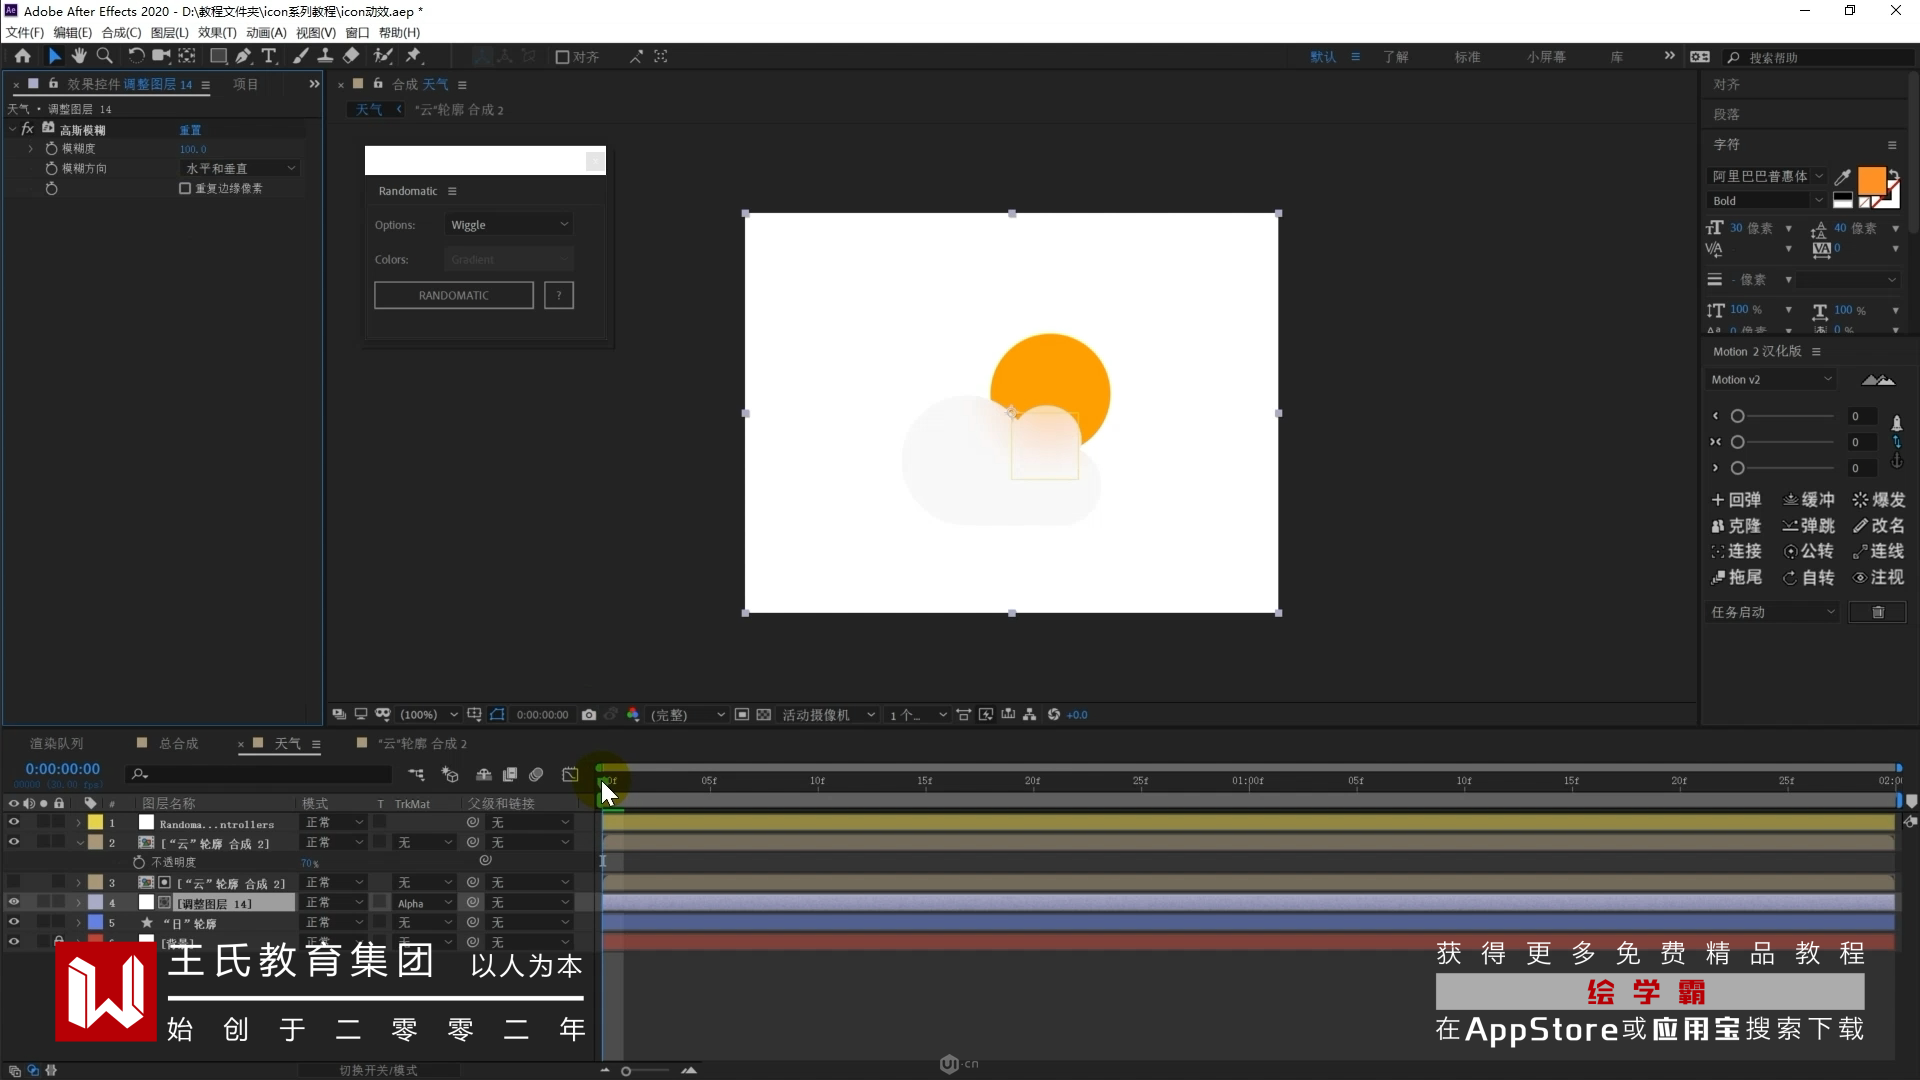Open the Randomatic Options Wiggle dropdown

pyautogui.click(x=508, y=225)
